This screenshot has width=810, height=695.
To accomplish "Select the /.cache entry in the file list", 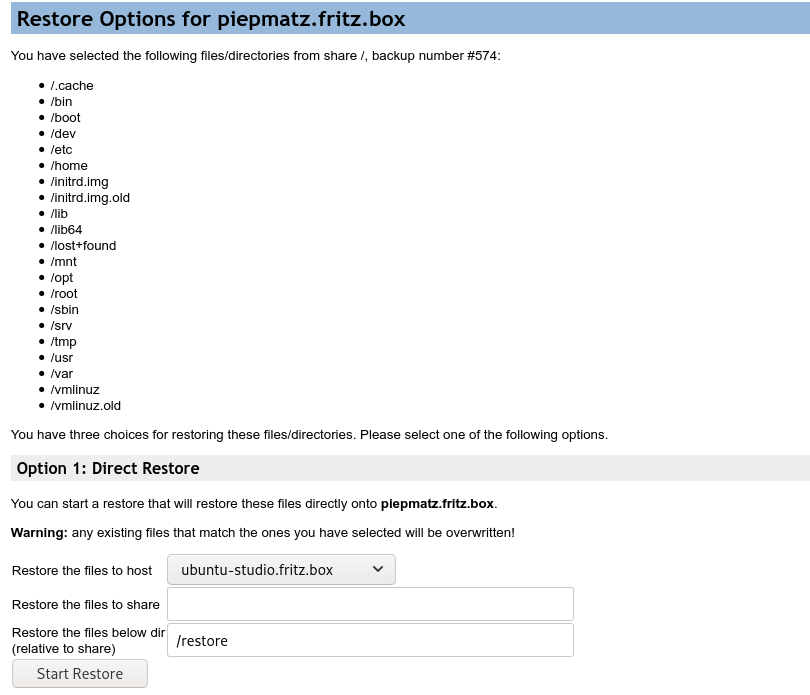I will pos(72,85).
